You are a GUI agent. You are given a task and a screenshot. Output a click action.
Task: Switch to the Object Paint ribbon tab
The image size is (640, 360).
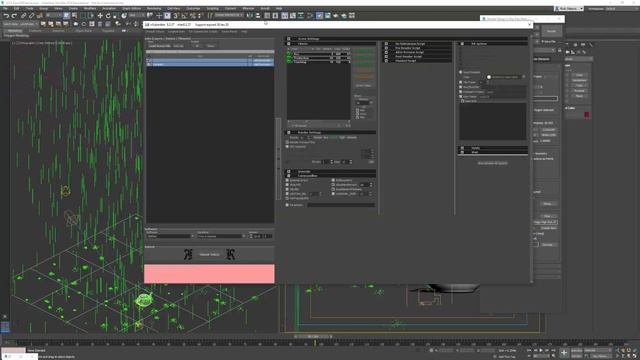tap(83, 31)
